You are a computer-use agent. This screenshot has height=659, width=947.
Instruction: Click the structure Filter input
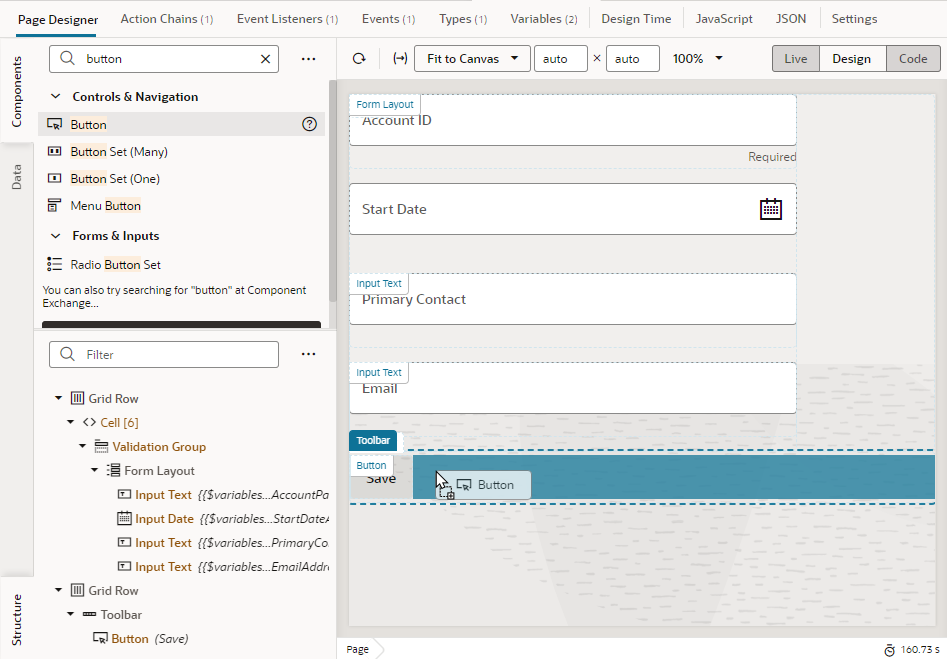[x=164, y=354]
